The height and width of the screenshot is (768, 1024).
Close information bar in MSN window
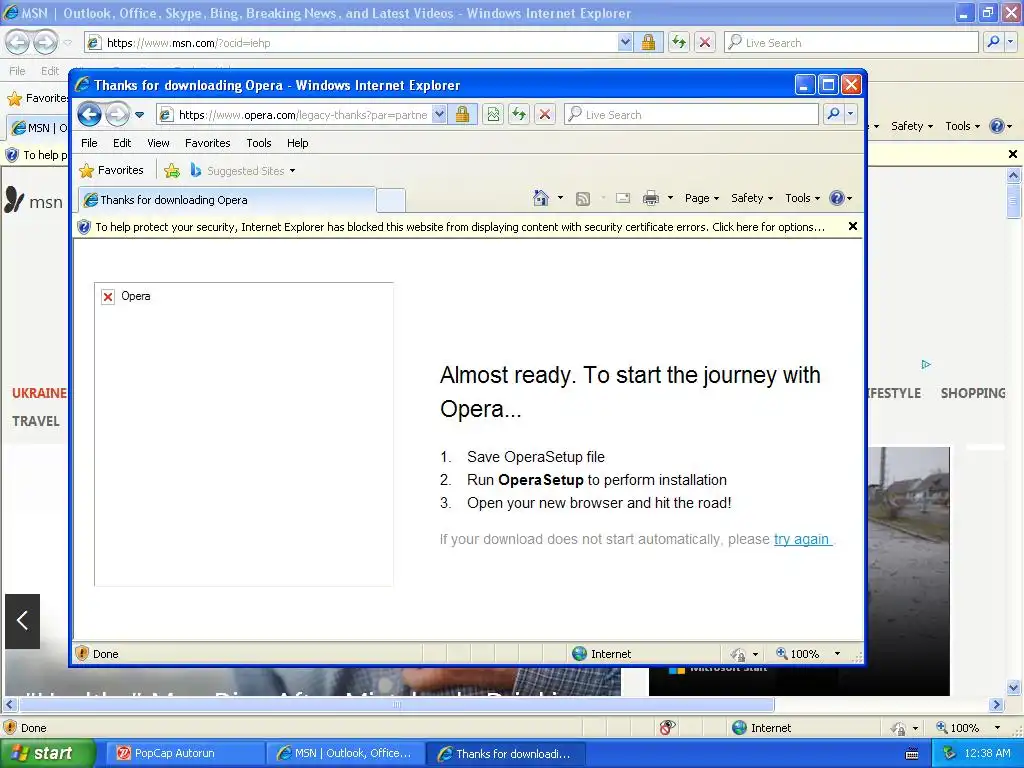click(x=1012, y=154)
